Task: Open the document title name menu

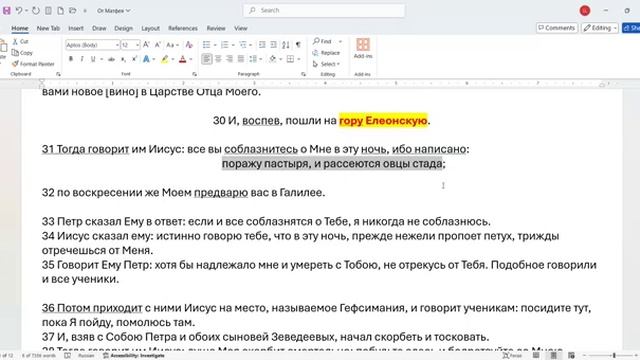Action: [113, 11]
